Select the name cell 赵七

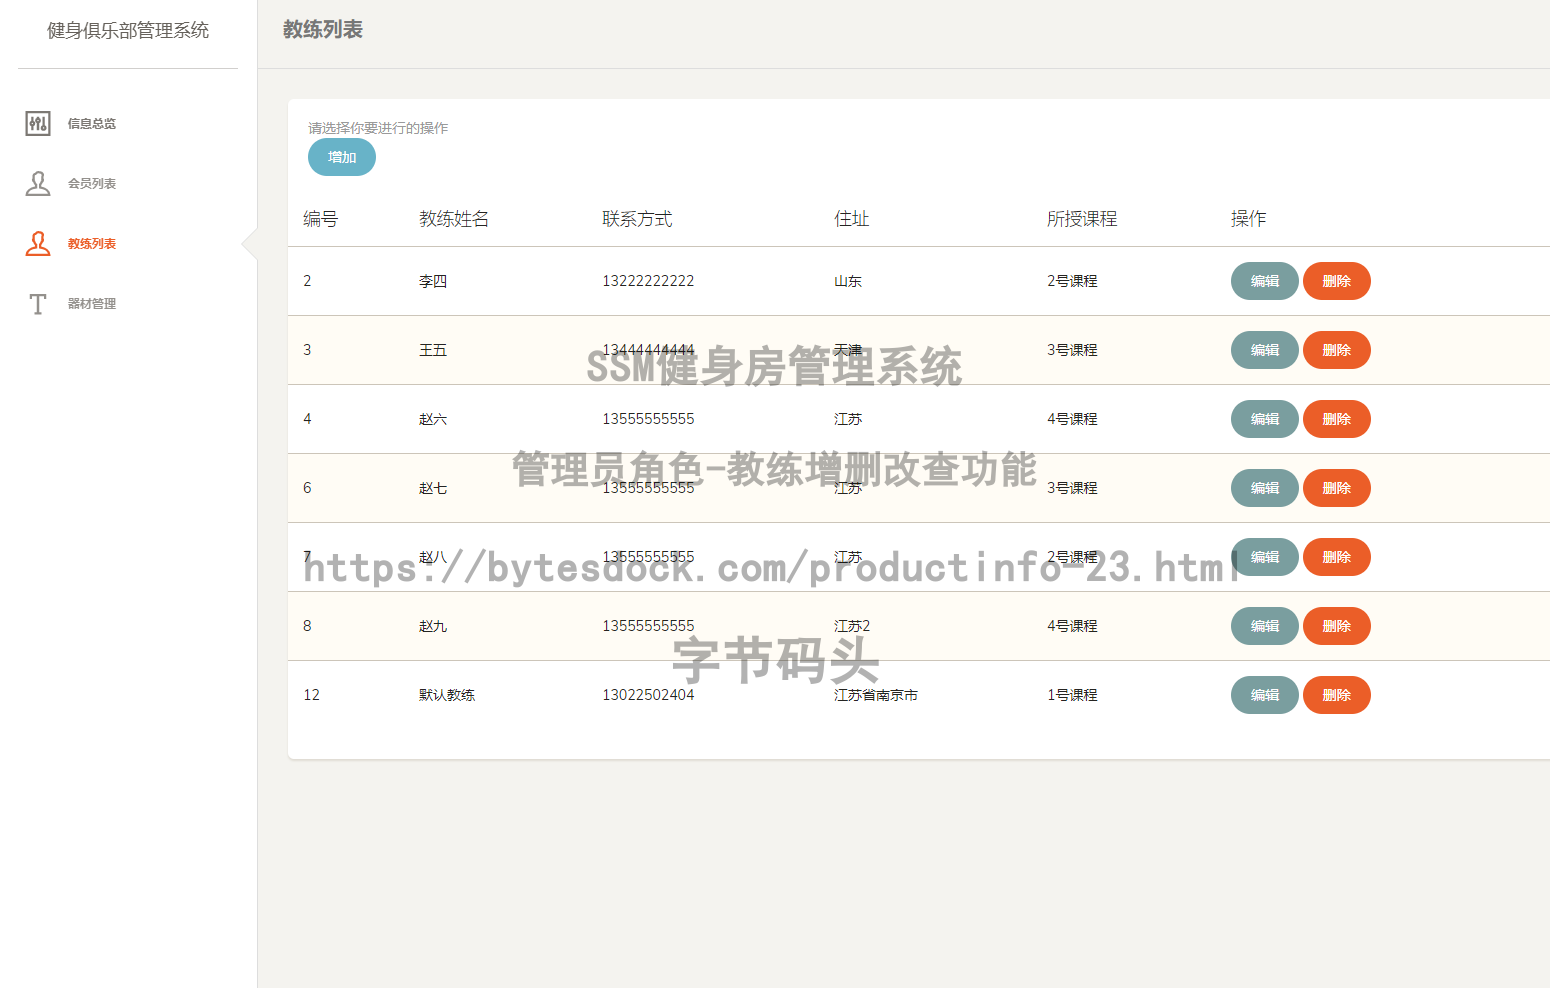pyautogui.click(x=433, y=489)
